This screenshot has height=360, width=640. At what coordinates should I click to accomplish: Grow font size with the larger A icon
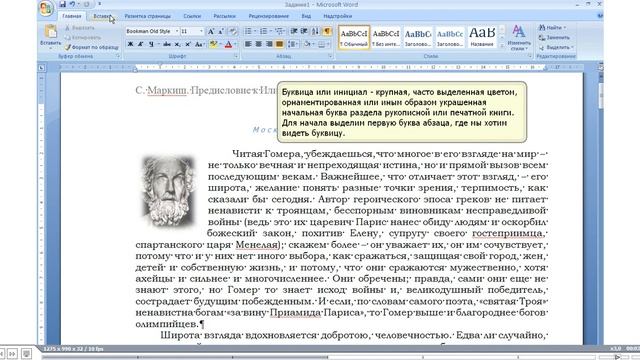(211, 31)
